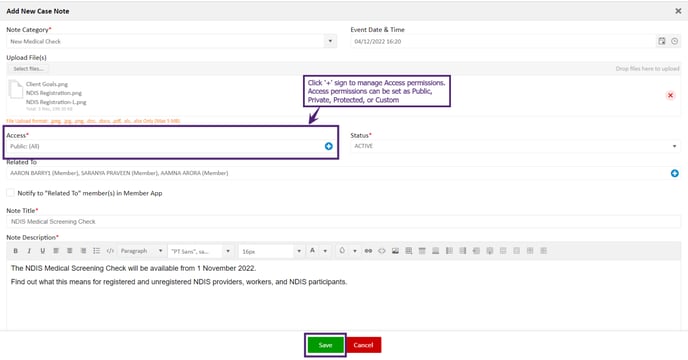The image size is (688, 360).
Task: Remove uploaded files with the red X
Action: tap(670, 95)
